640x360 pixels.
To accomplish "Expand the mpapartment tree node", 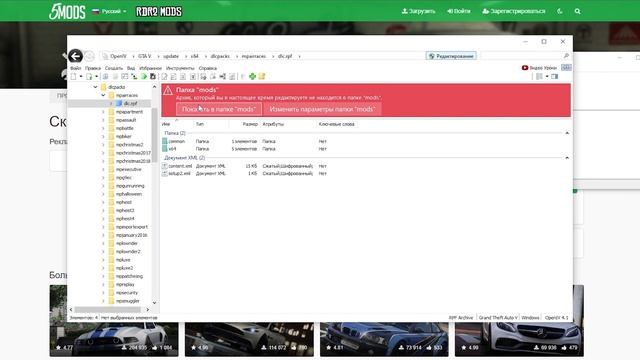I will [103, 111].
